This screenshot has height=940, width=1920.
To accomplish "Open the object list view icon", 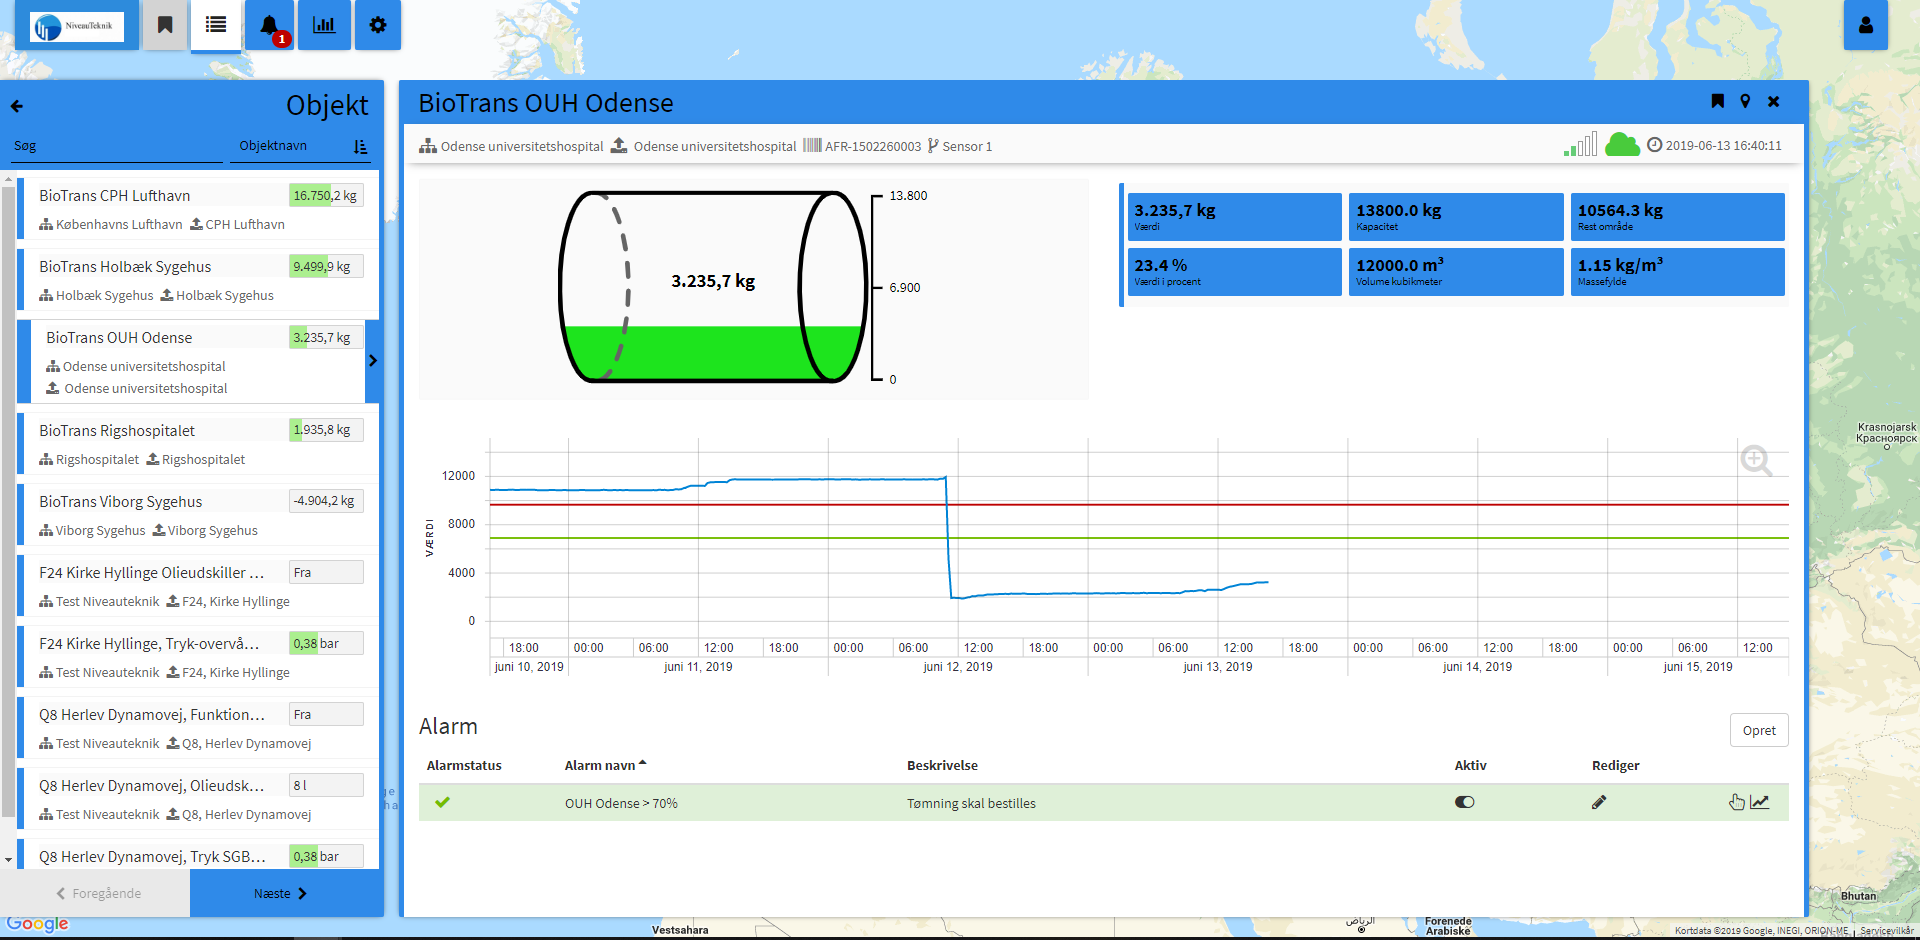I will pyautogui.click(x=216, y=25).
